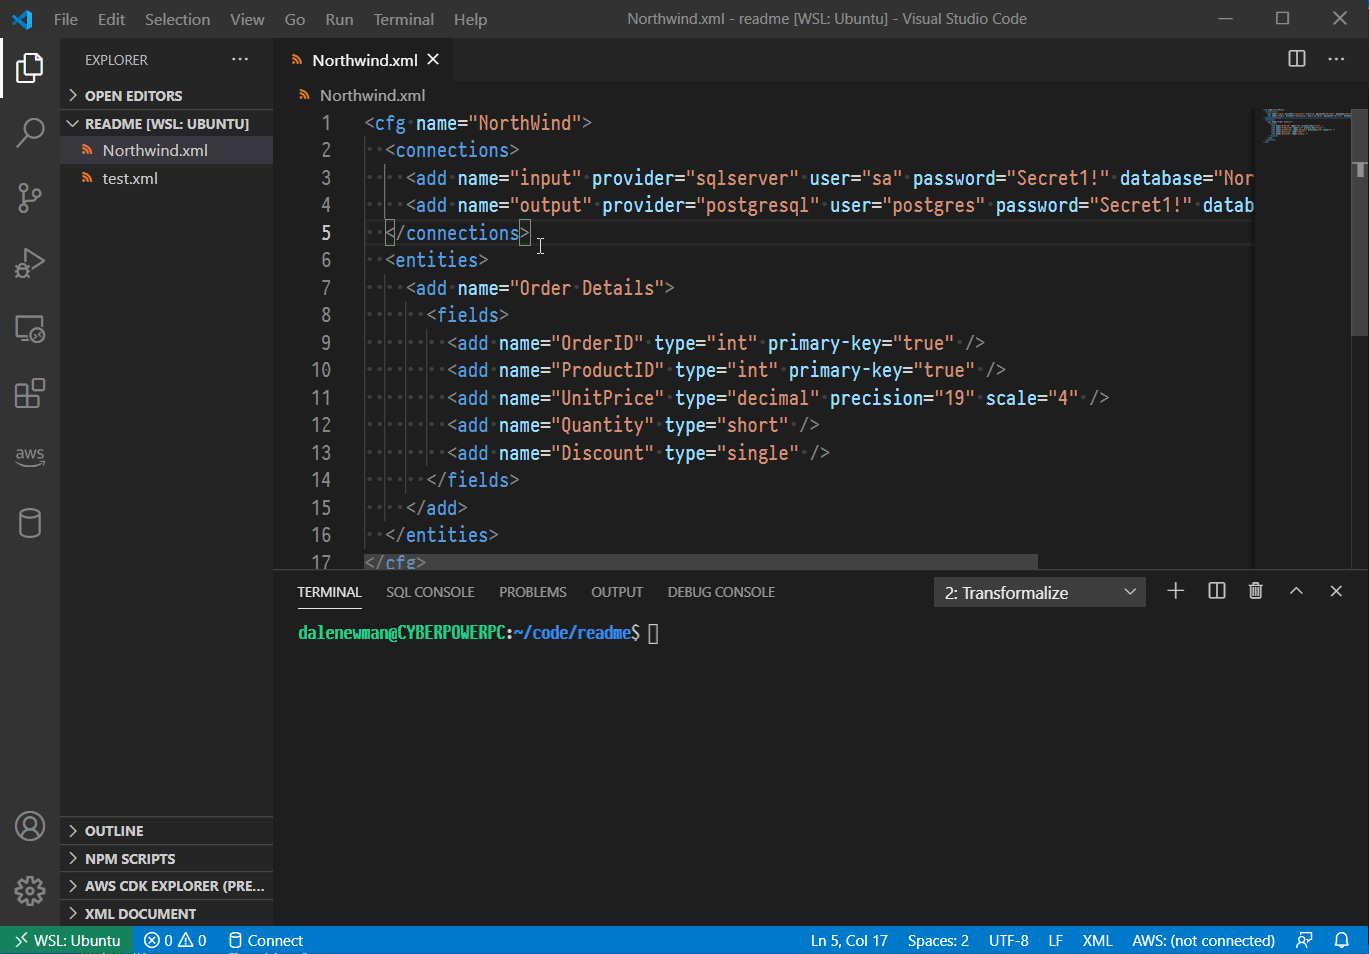Switch to the Debug Console tab
Viewport: 1369px width, 954px height.
[721, 592]
